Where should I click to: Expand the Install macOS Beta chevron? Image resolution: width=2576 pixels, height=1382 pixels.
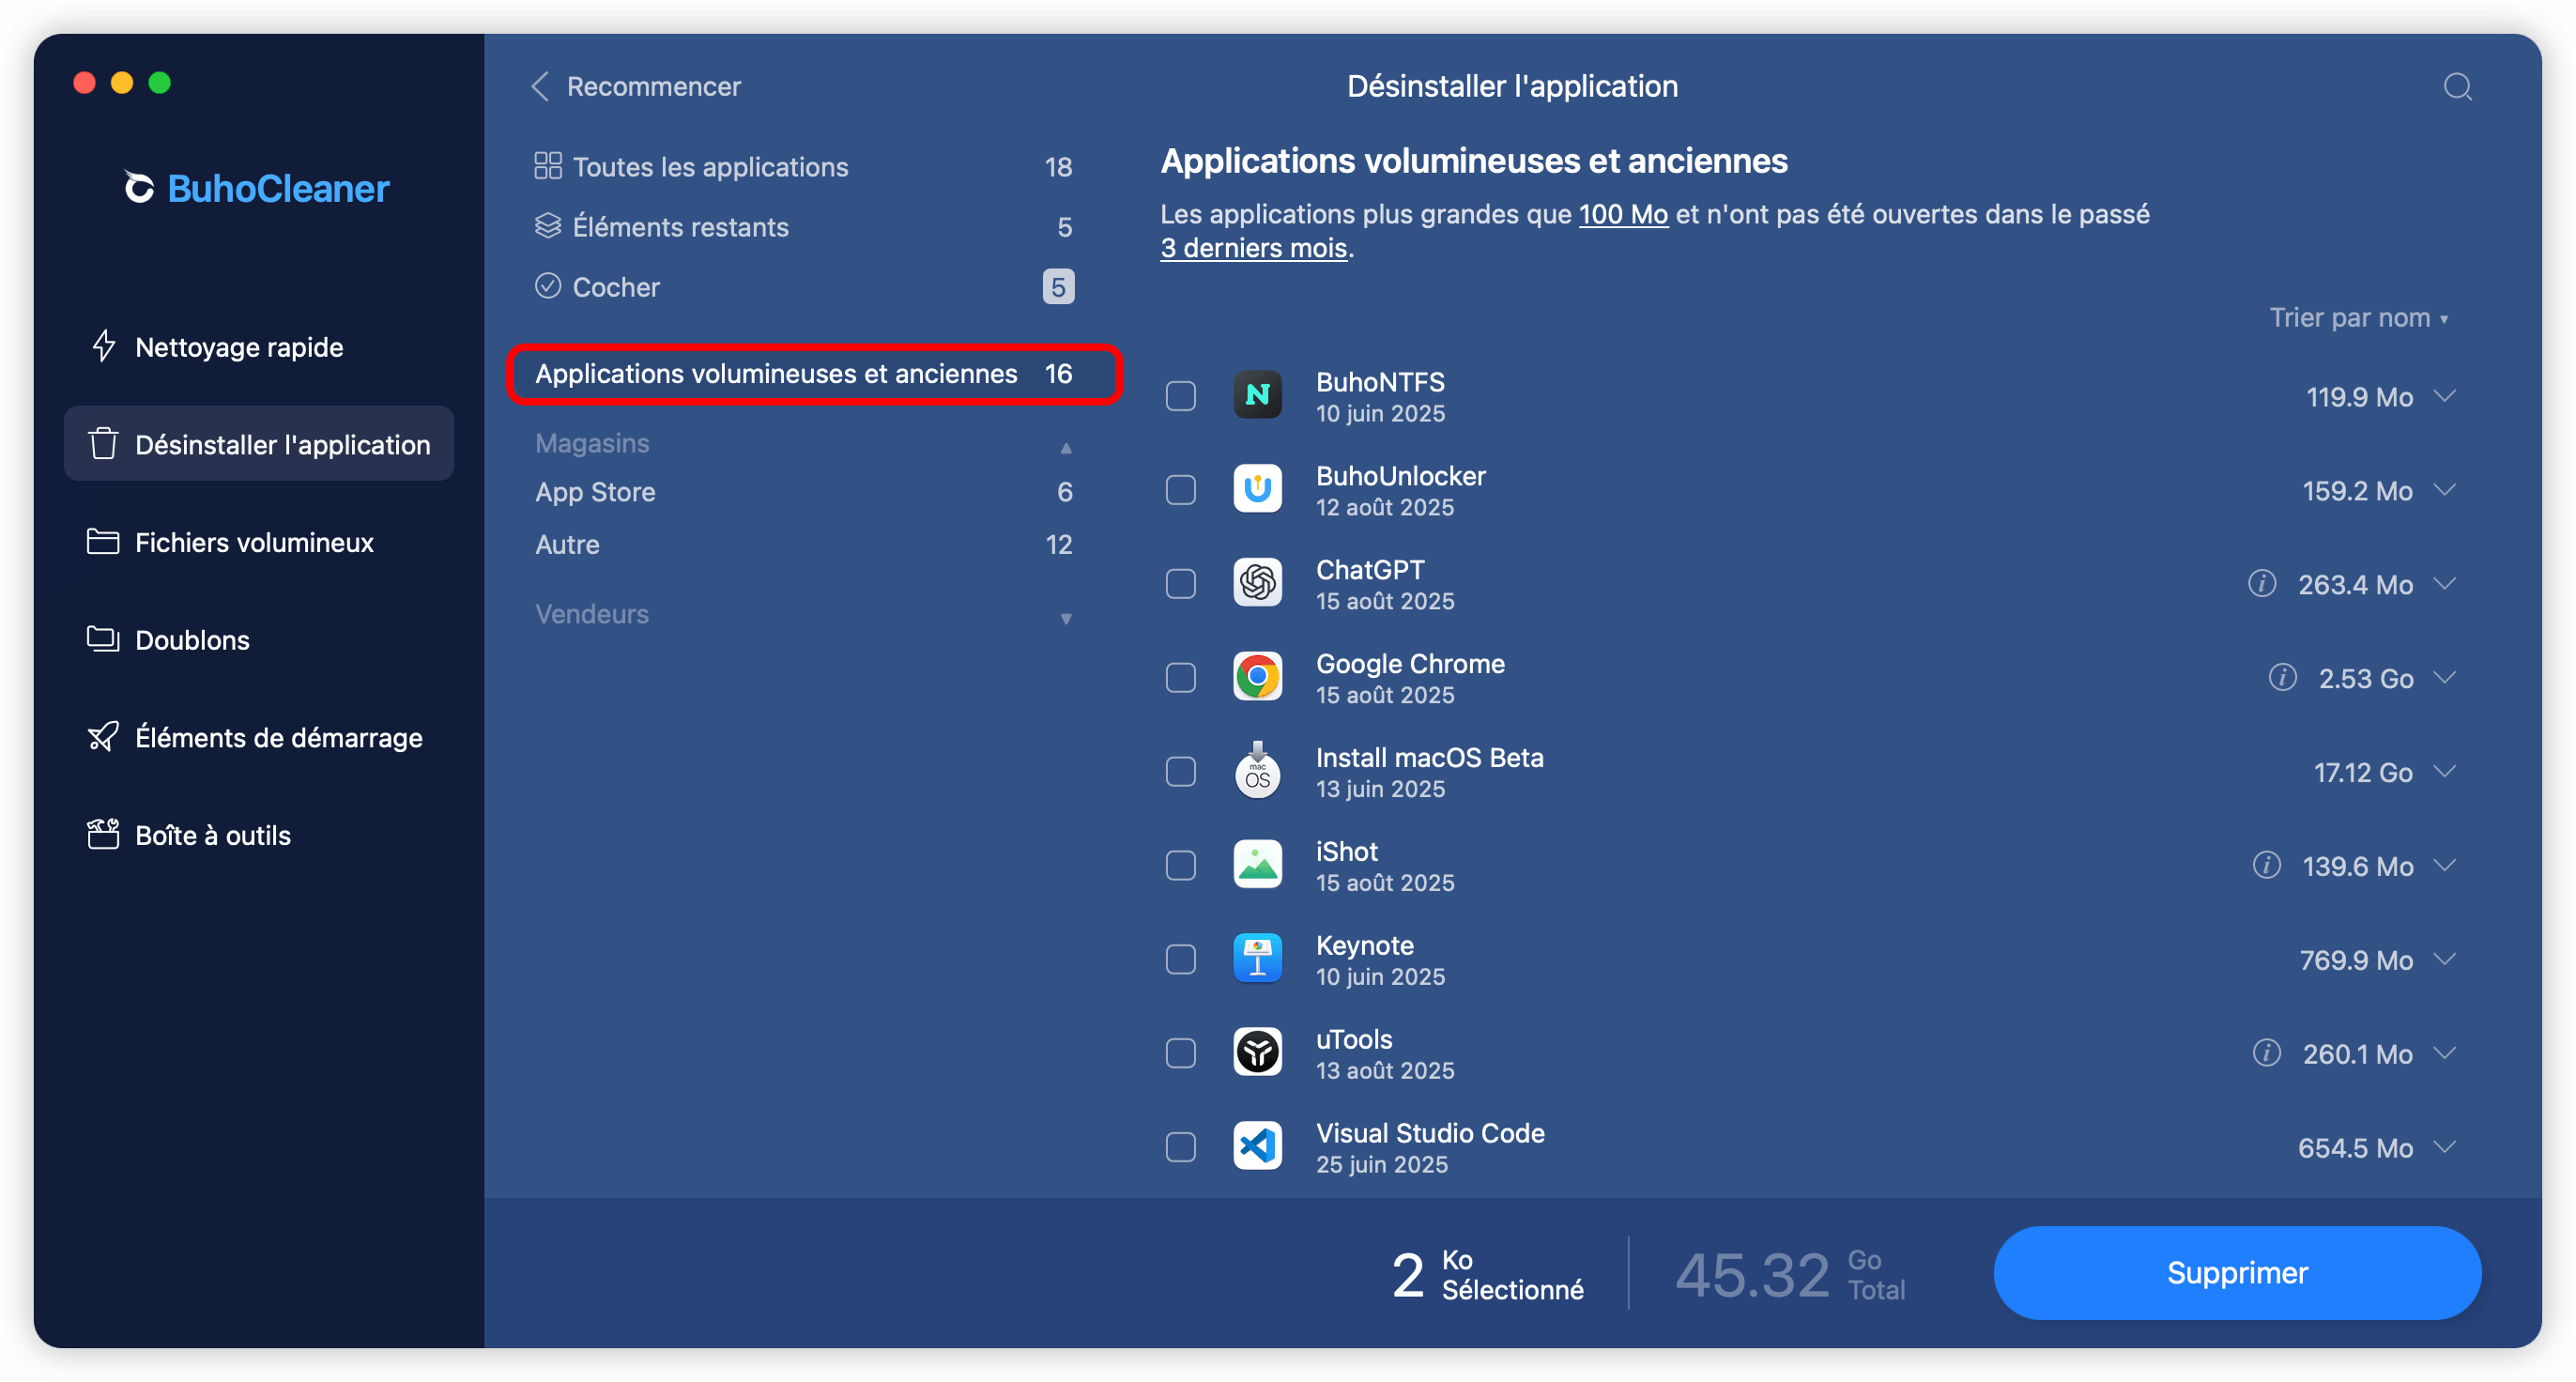(x=2445, y=771)
